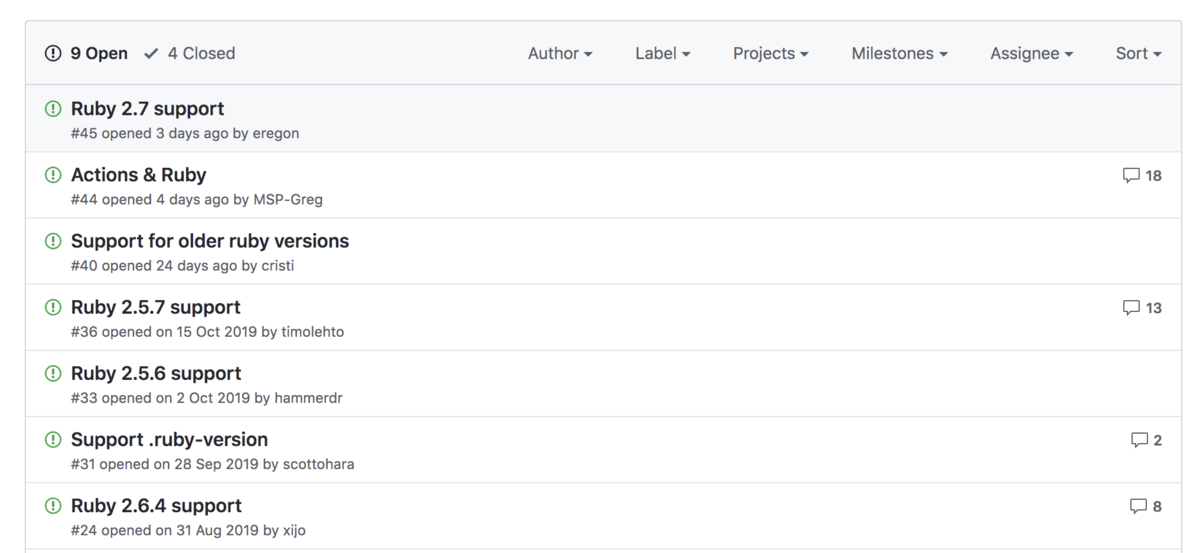The width and height of the screenshot is (1200, 553).
Task: Click open-issue icon beside Ruby 2.5.7 support
Action: tap(53, 307)
